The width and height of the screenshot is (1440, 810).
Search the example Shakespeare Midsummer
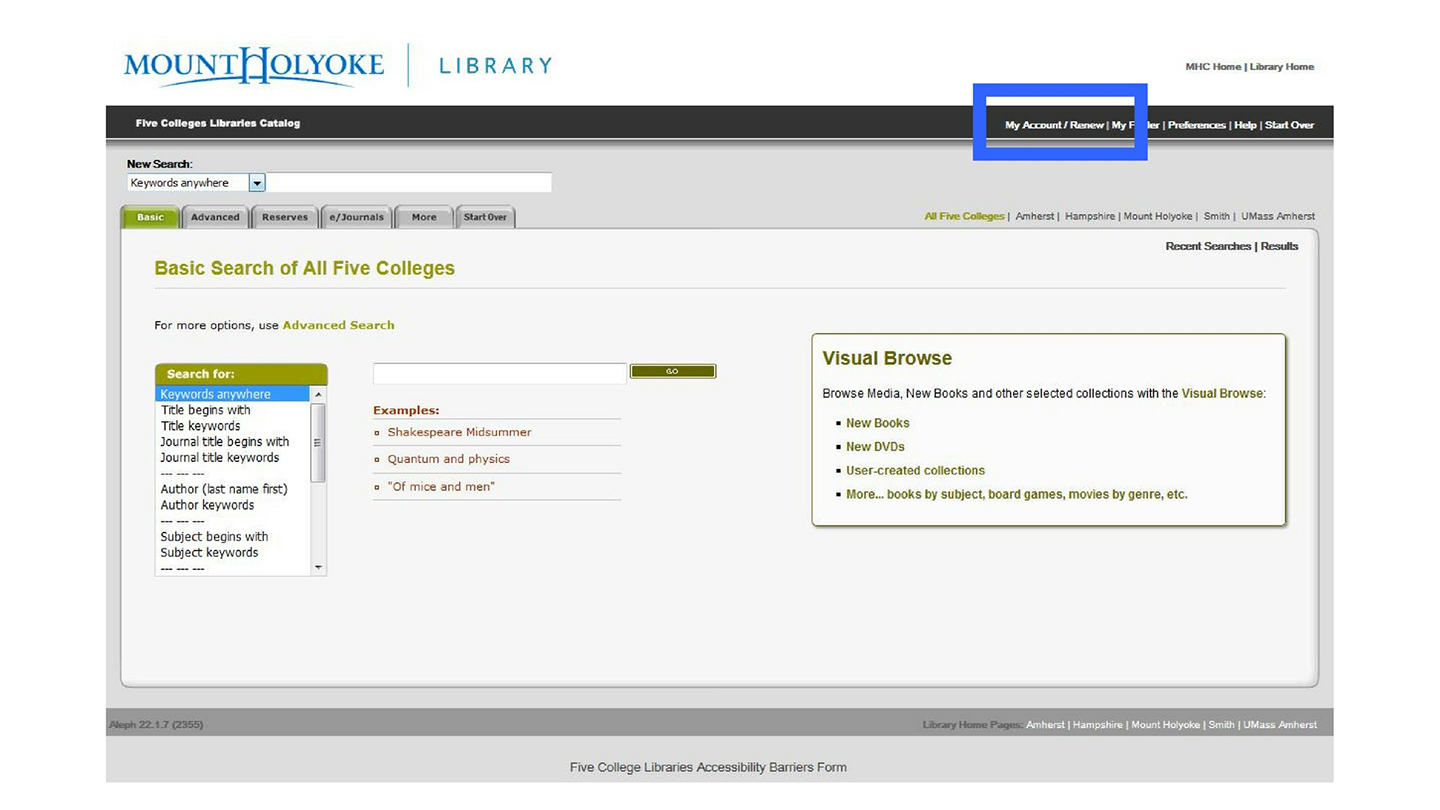(x=459, y=432)
